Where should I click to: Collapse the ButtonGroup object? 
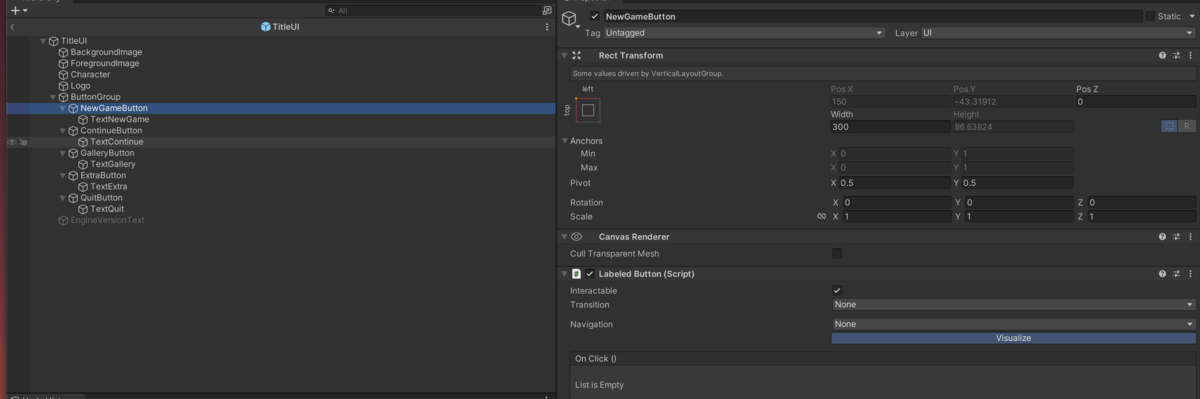click(53, 97)
